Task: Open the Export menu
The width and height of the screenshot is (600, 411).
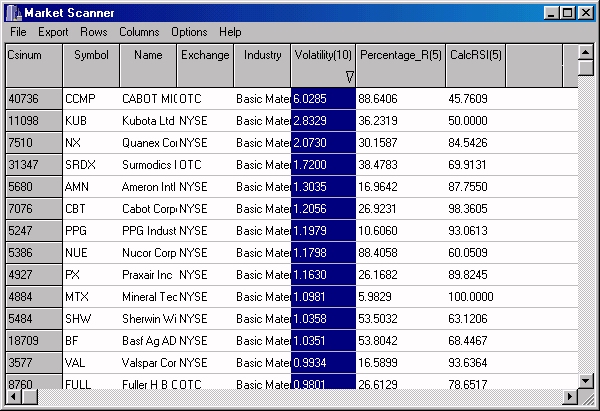Action: point(53,32)
